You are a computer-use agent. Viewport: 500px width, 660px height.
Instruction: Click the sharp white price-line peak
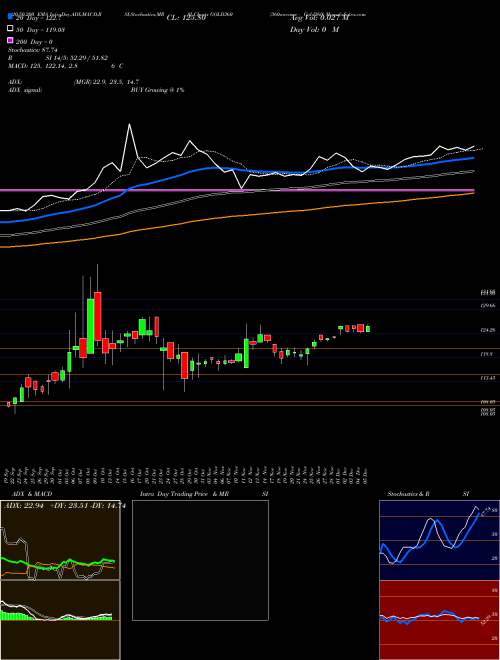(x=129, y=124)
